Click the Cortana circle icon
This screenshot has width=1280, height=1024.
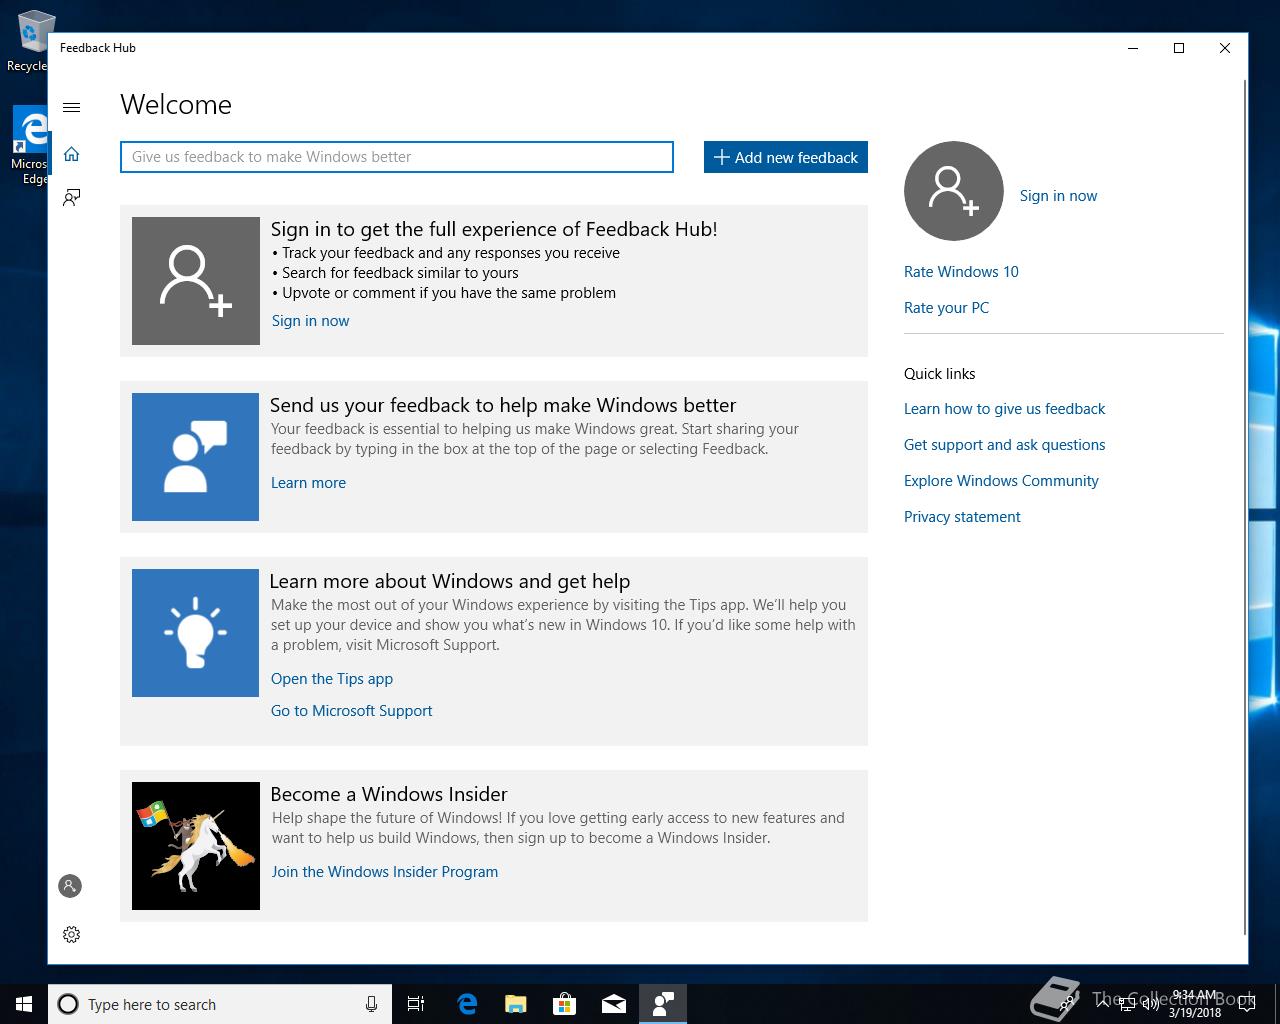pyautogui.click(x=68, y=1004)
